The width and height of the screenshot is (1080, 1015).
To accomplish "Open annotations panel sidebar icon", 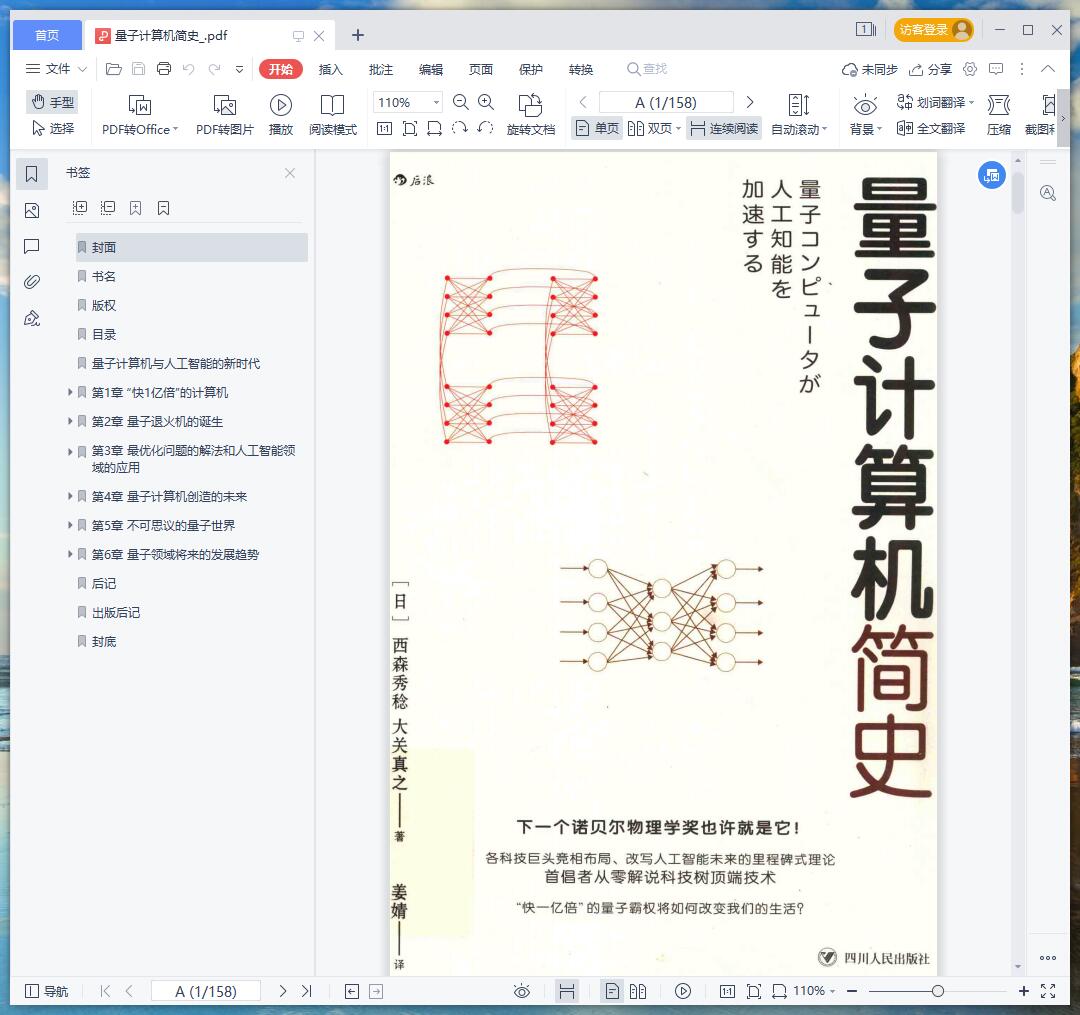I will tap(32, 247).
